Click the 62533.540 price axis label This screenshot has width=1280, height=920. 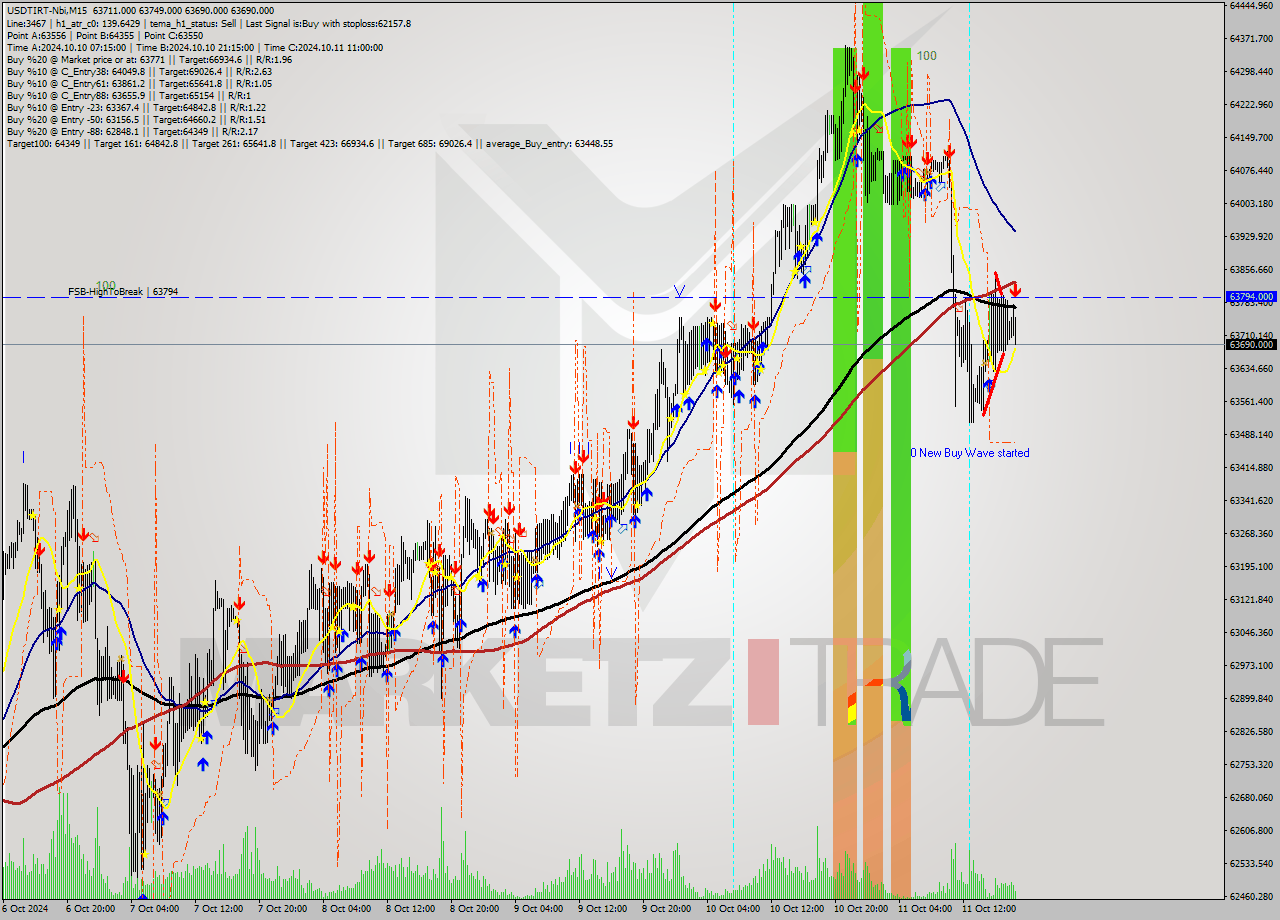(x=1251, y=863)
